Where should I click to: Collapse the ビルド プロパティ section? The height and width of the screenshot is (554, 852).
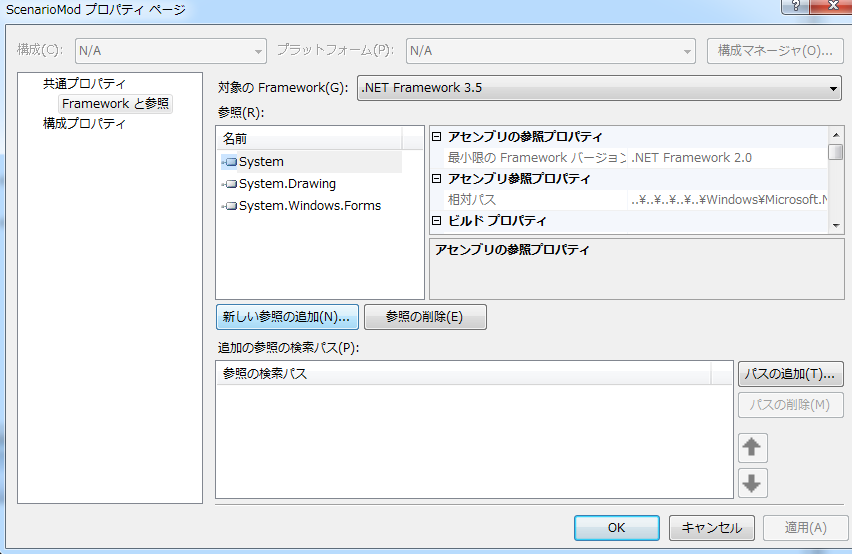pyautogui.click(x=436, y=221)
